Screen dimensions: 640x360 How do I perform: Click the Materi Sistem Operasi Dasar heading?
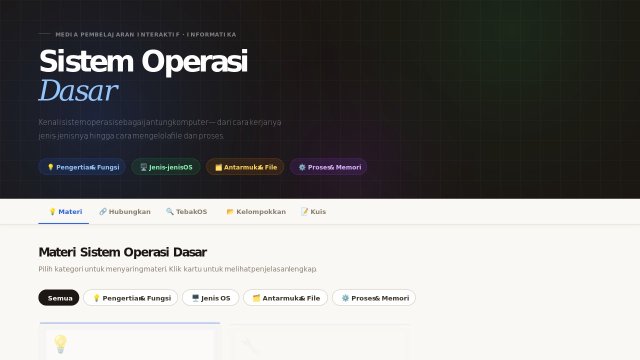point(122,252)
